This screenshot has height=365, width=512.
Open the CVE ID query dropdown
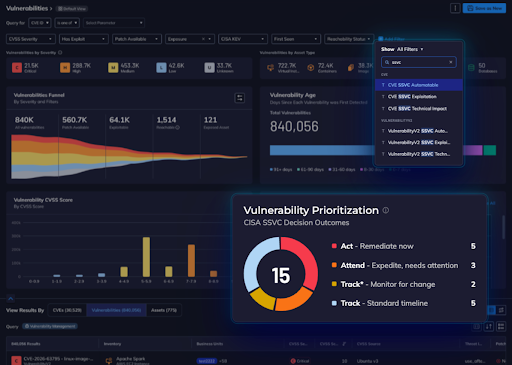tap(40, 23)
